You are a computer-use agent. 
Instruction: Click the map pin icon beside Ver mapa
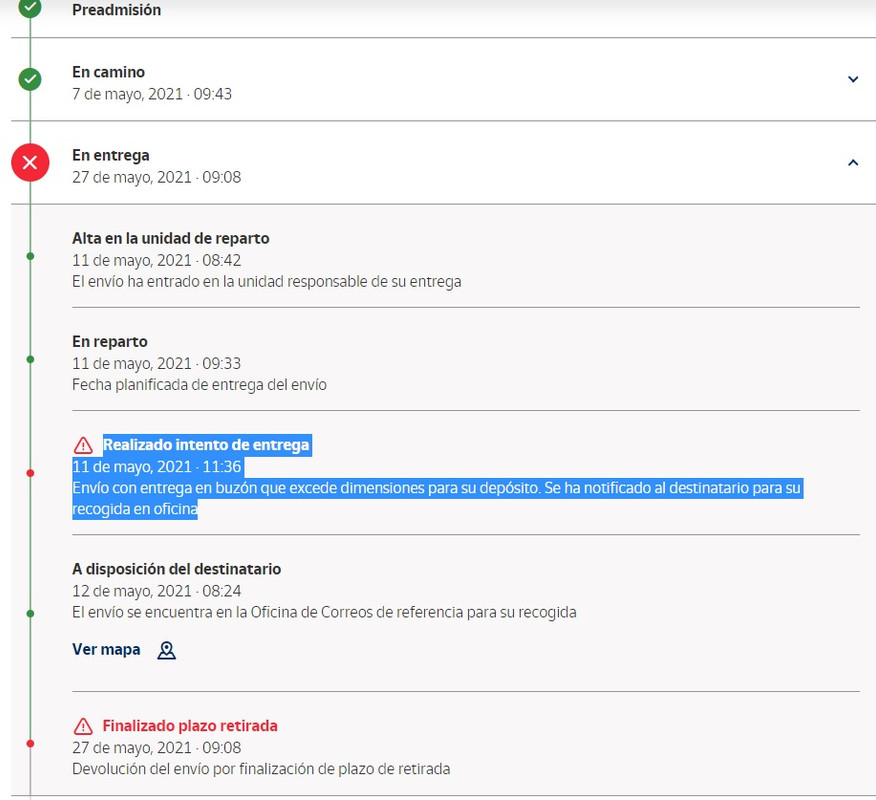click(x=166, y=650)
